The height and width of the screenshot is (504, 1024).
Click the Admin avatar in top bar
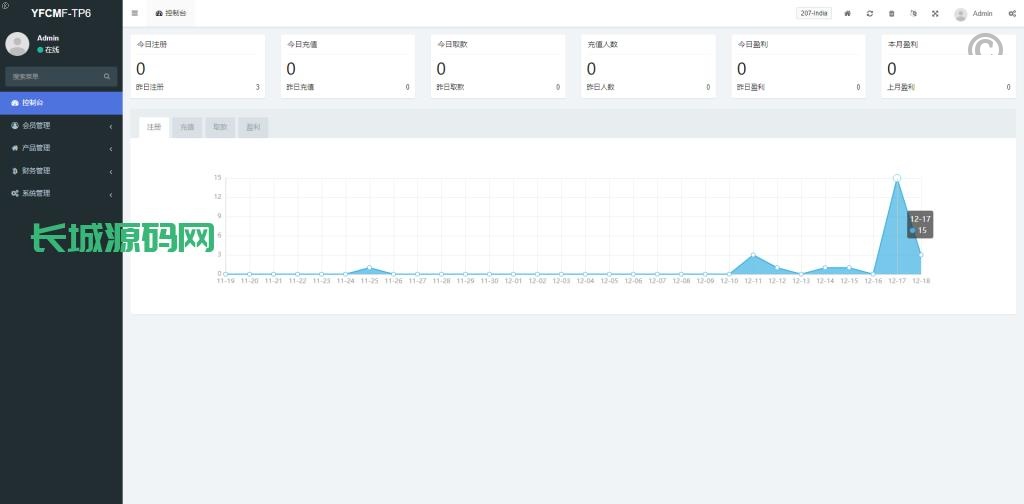click(x=960, y=14)
